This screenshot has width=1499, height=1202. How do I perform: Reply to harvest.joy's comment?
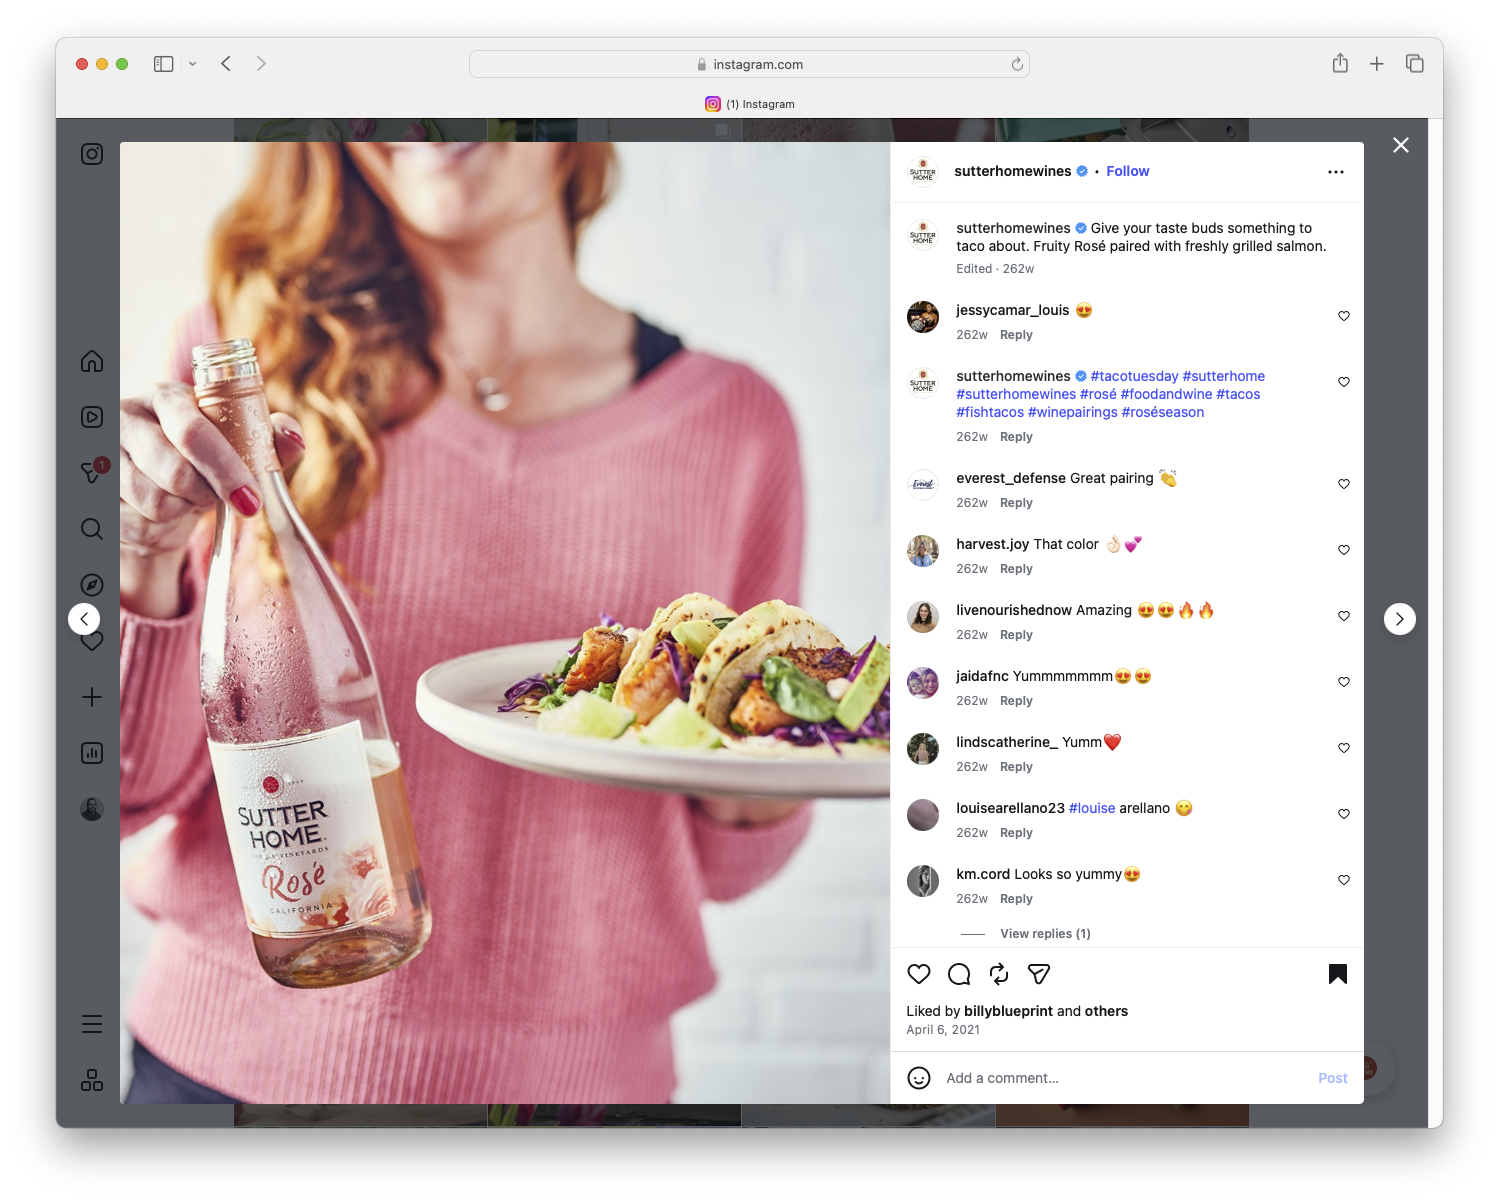click(x=1016, y=569)
